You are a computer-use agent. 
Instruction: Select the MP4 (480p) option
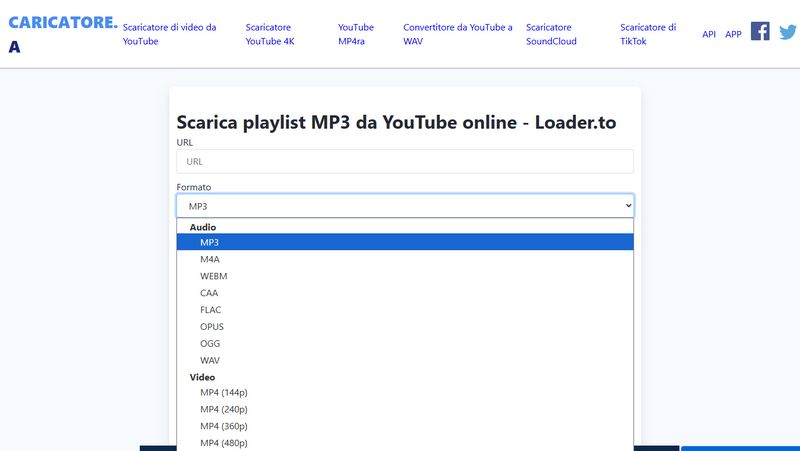(405, 443)
